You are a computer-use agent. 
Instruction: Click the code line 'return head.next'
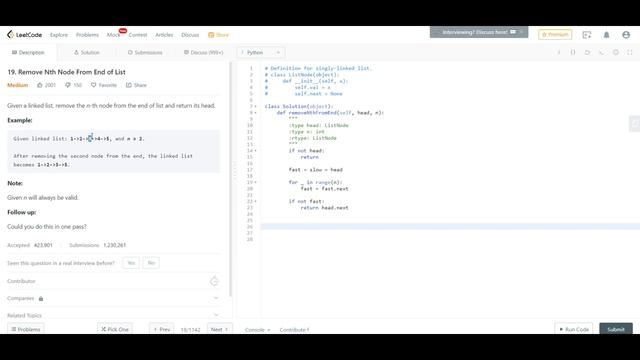click(x=324, y=208)
